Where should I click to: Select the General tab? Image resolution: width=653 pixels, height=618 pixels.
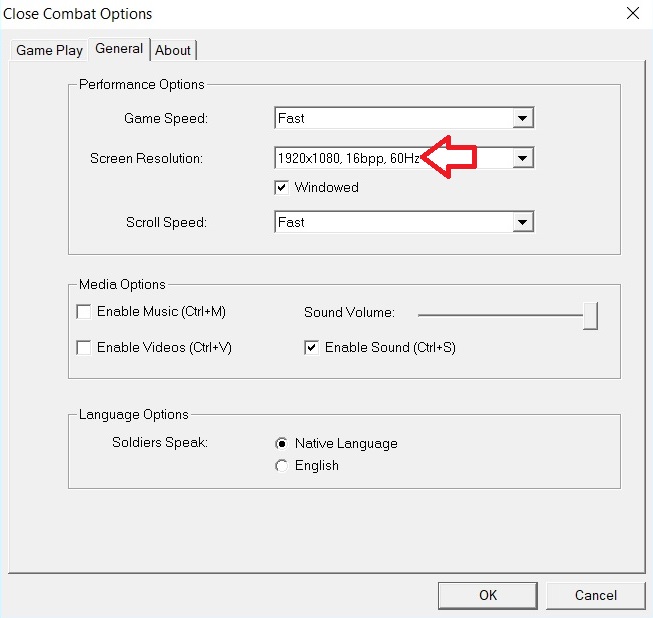[x=119, y=49]
